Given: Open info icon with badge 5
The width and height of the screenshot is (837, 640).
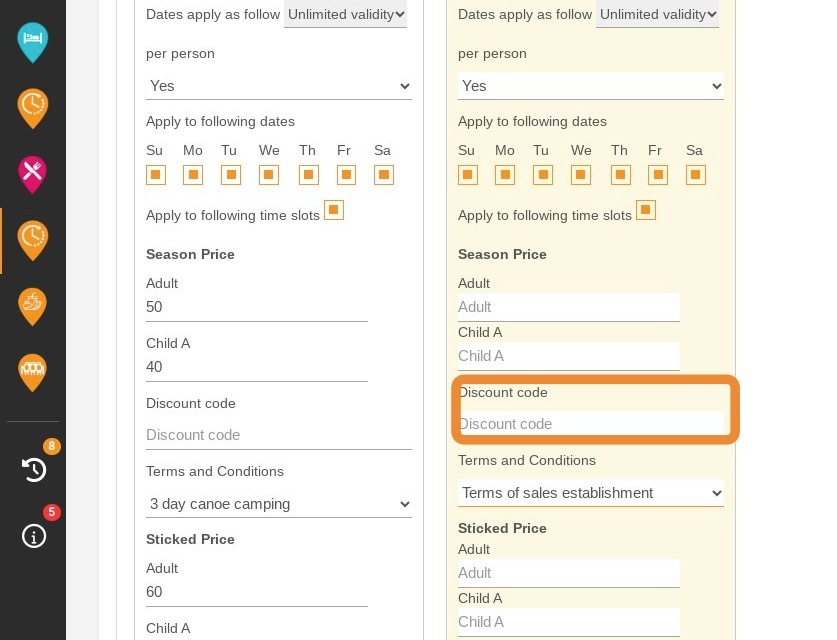Looking at the screenshot, I should [x=34, y=536].
